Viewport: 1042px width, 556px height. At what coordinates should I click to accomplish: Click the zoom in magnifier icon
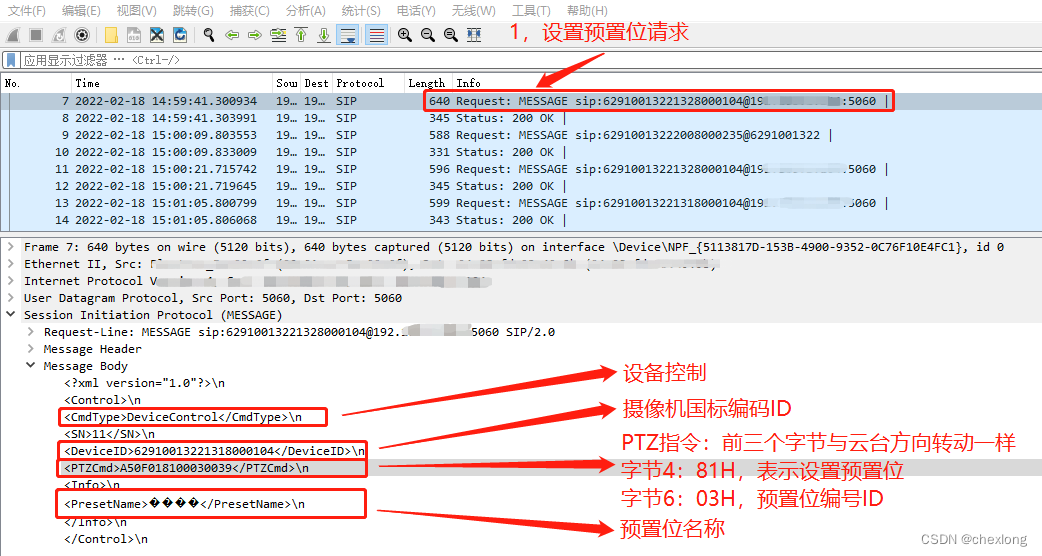pyautogui.click(x=405, y=35)
